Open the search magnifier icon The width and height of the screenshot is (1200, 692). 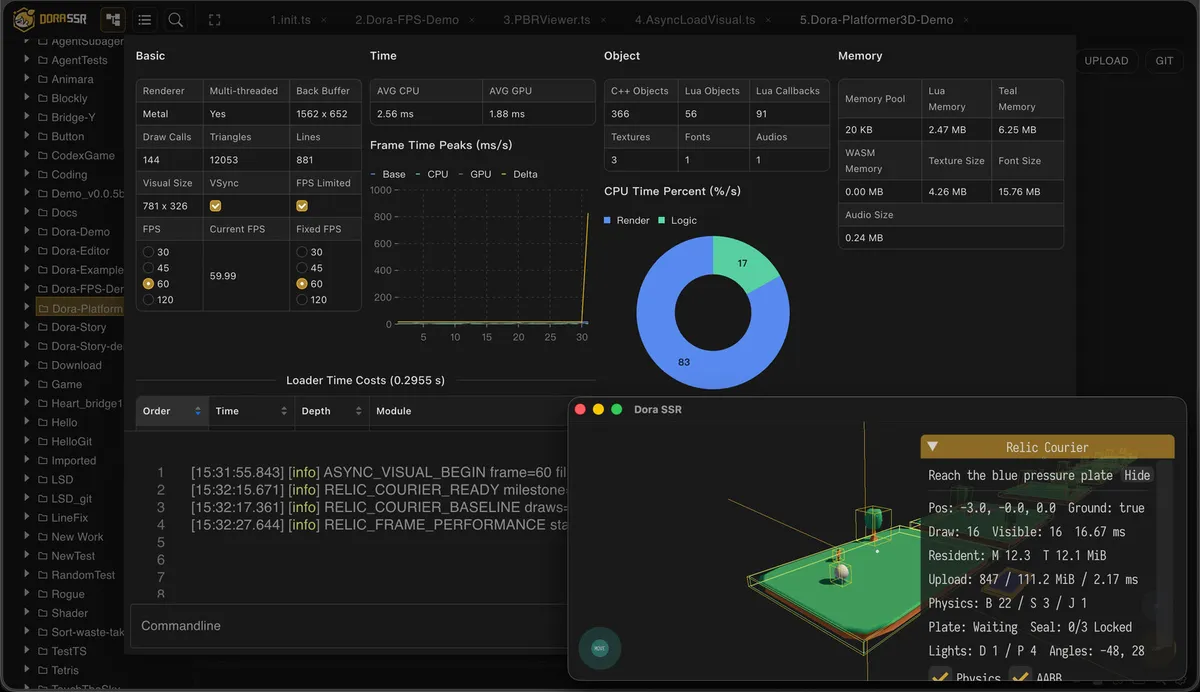pos(175,19)
